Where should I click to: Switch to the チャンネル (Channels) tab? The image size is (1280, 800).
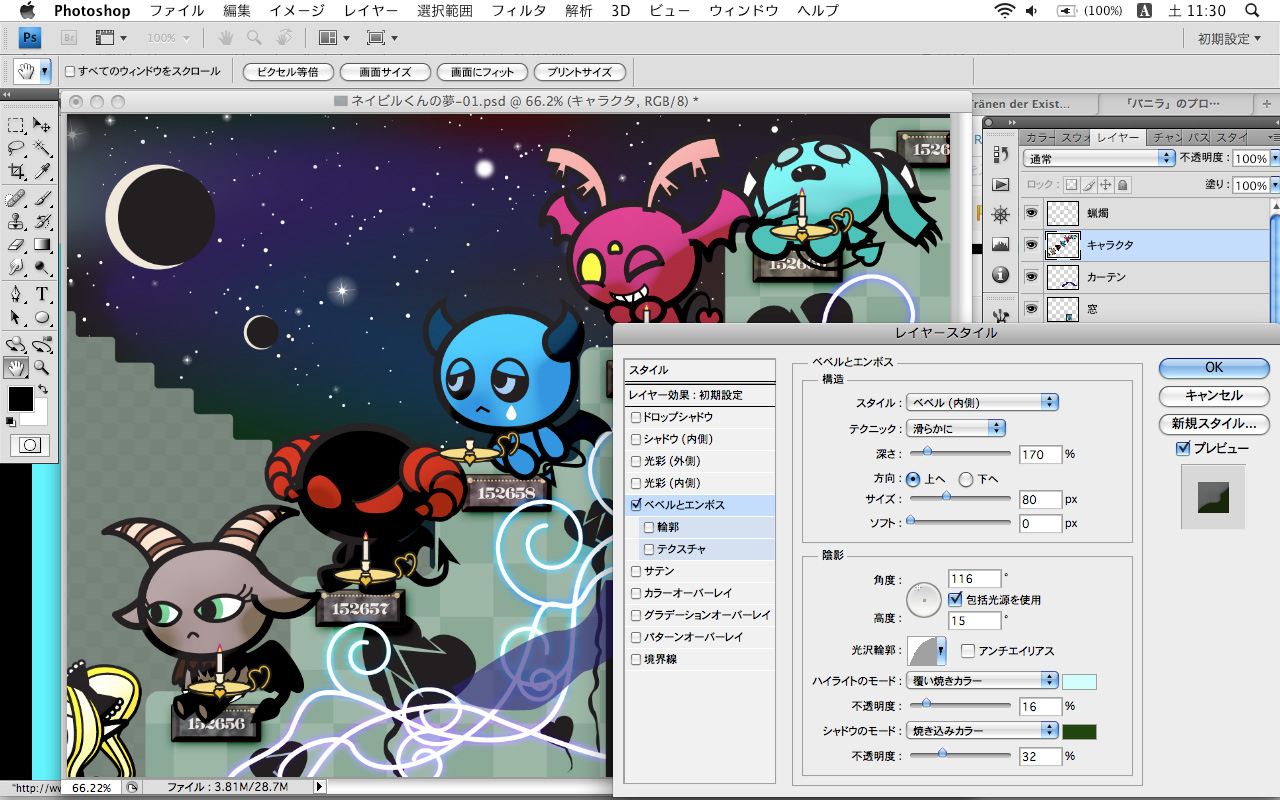coord(1166,137)
